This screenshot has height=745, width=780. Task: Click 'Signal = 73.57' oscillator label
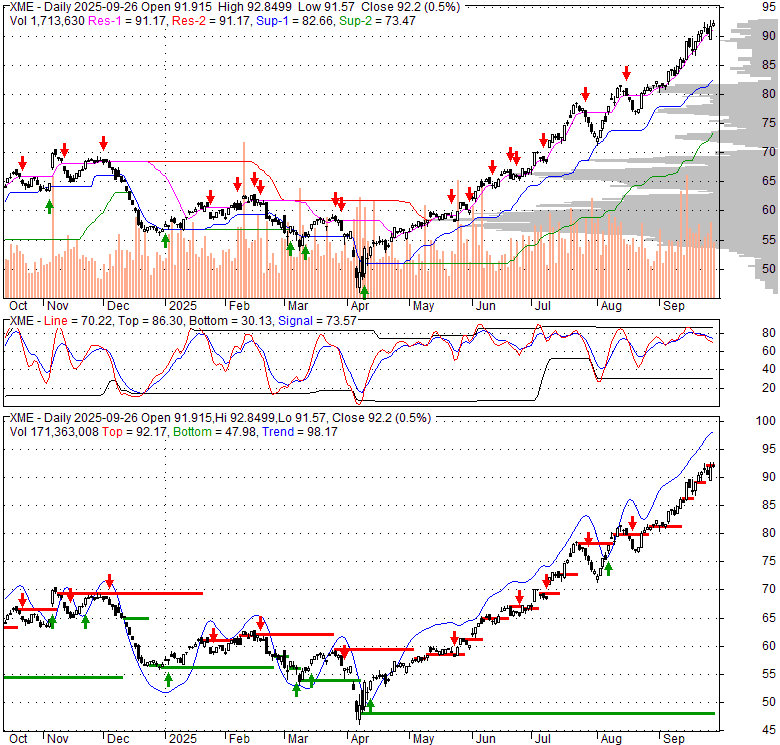click(x=317, y=321)
